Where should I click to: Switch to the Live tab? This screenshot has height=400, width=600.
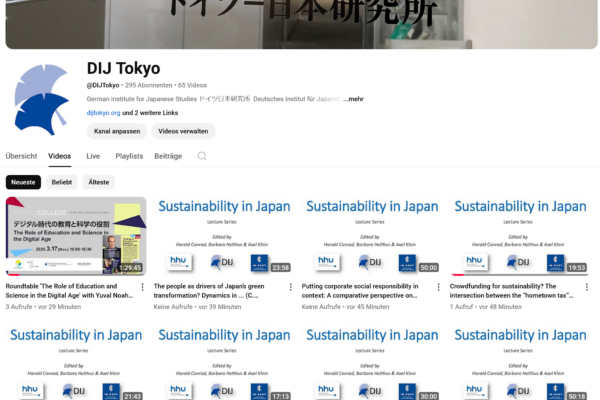point(93,156)
